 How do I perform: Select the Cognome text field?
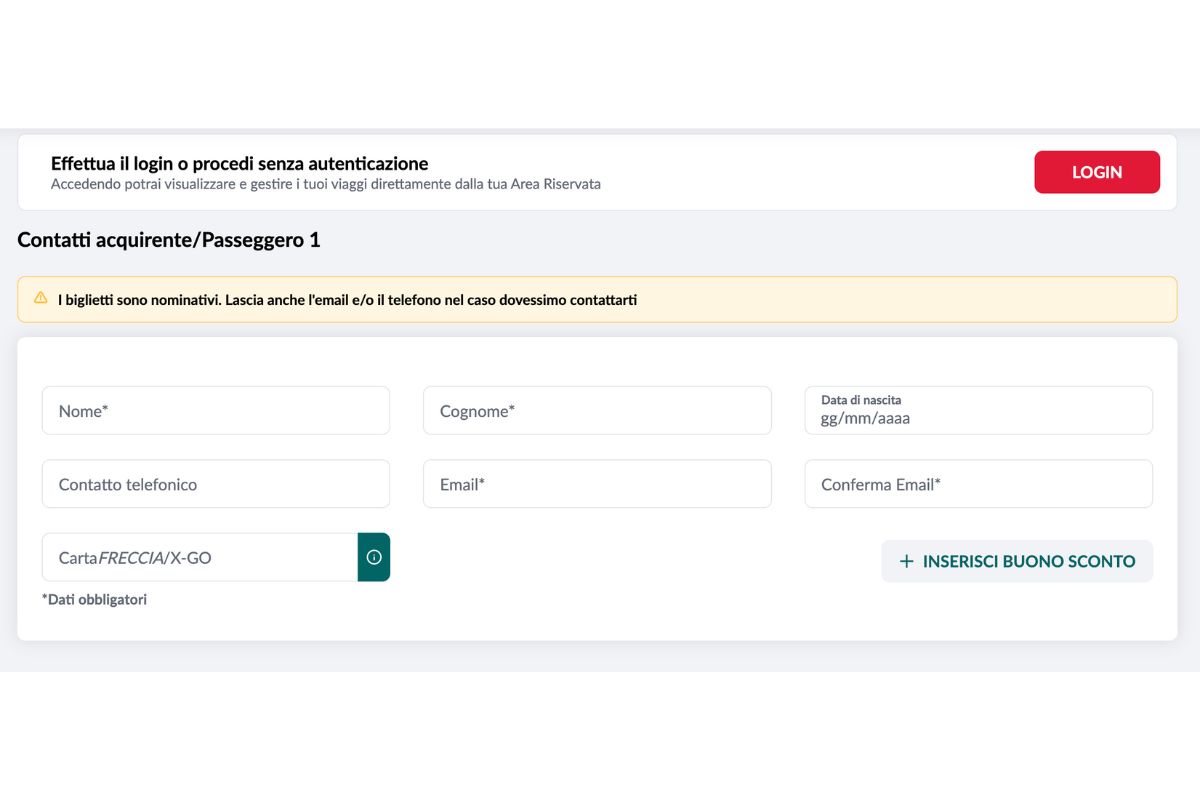pyautogui.click(x=597, y=411)
